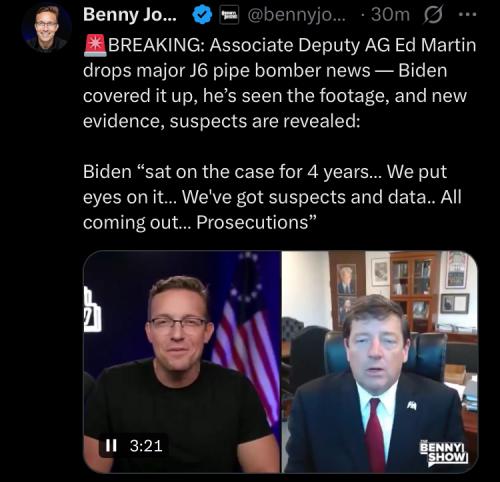Viewport: 500px width, 482px height.
Task: Click the red siren emoji before BREAKING
Action: [95, 45]
